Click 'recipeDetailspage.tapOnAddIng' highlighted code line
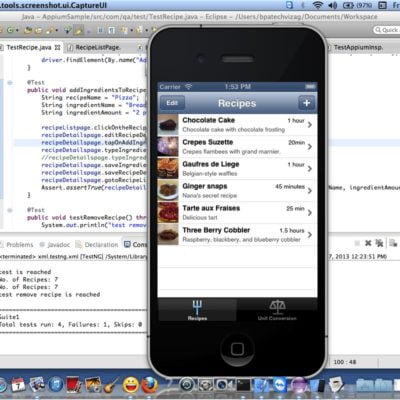400x400 pixels. tap(94, 143)
